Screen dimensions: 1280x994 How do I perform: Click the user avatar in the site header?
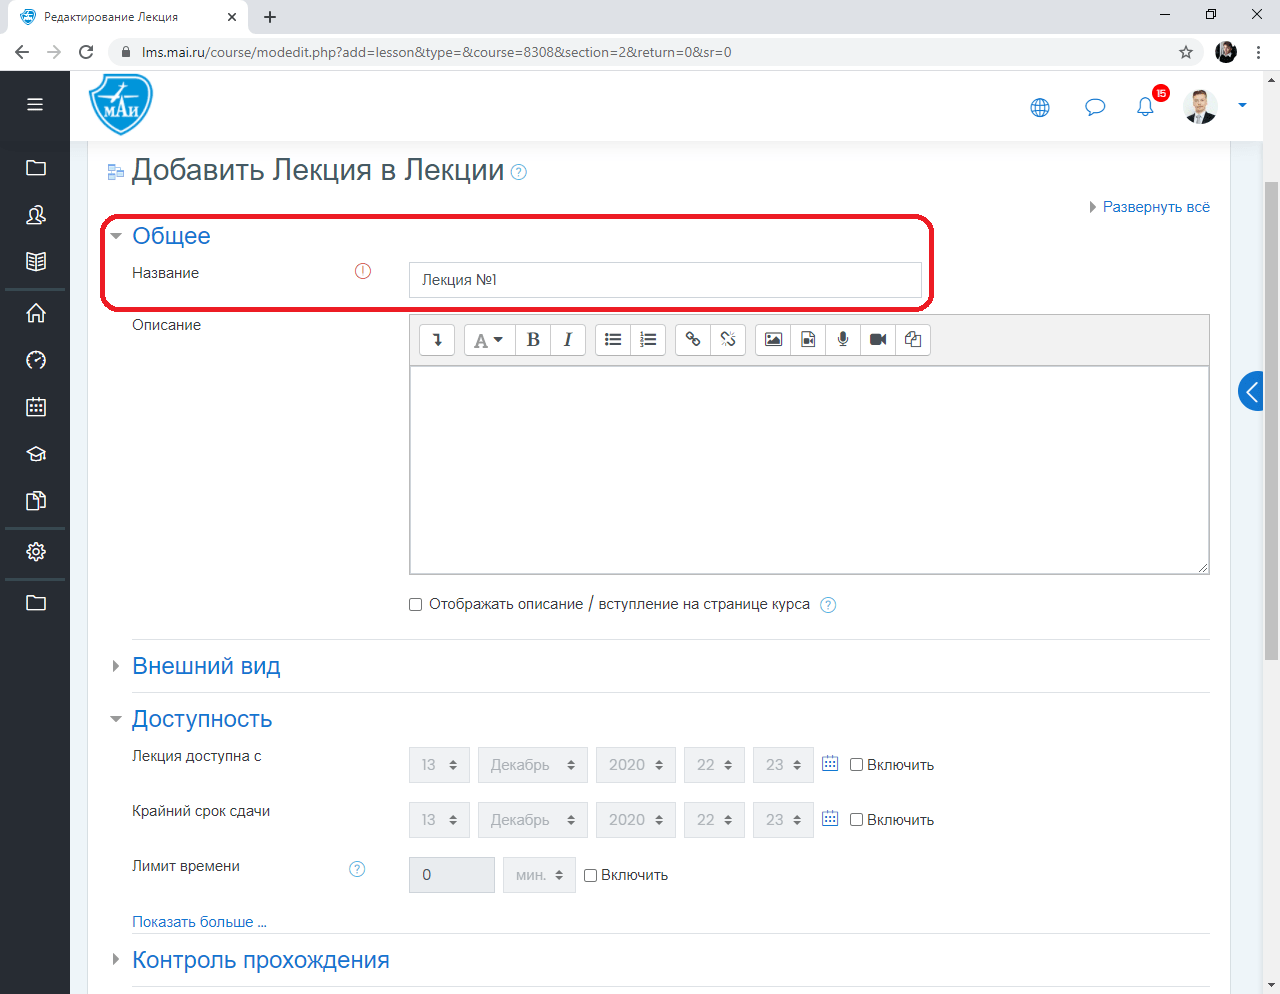click(1200, 106)
